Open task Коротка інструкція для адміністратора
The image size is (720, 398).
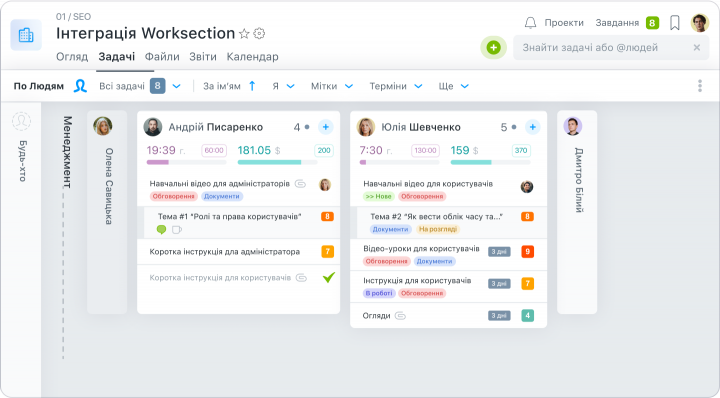point(225,252)
